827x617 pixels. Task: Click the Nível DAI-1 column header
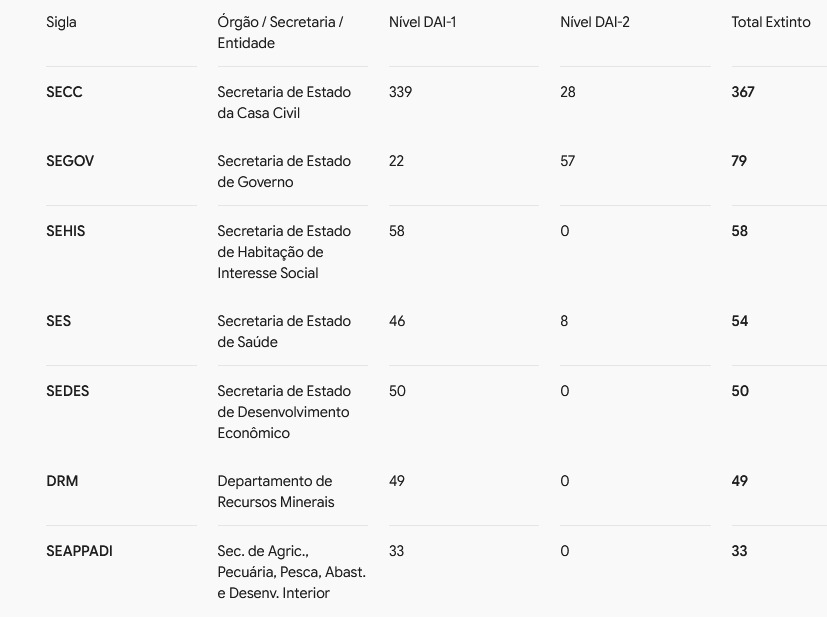coord(422,22)
